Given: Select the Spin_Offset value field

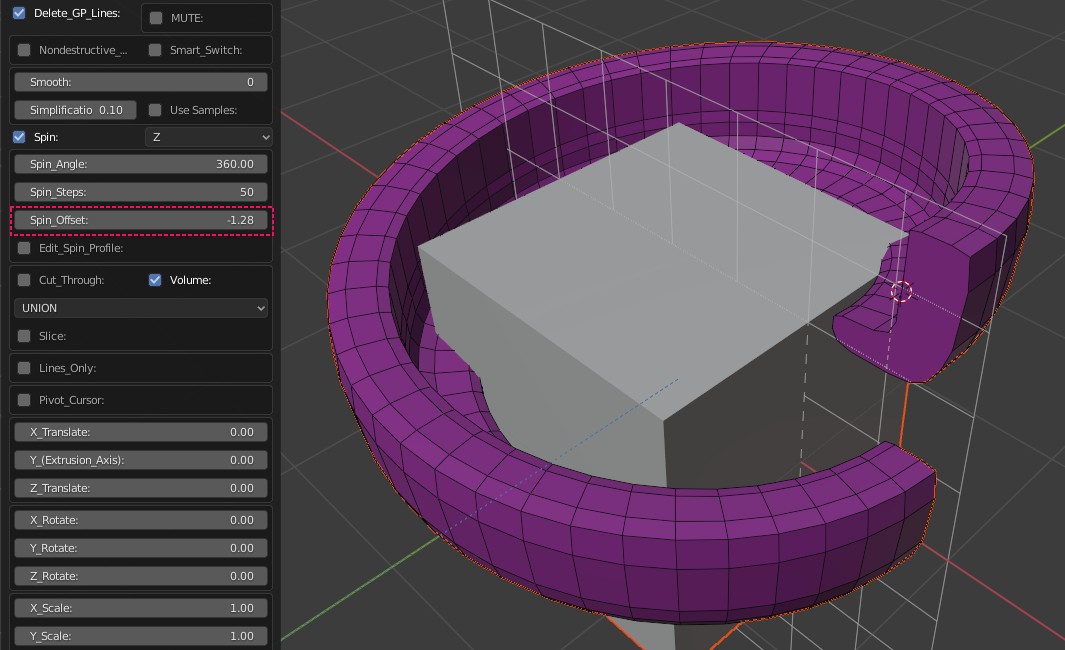Looking at the screenshot, I should (x=141, y=220).
